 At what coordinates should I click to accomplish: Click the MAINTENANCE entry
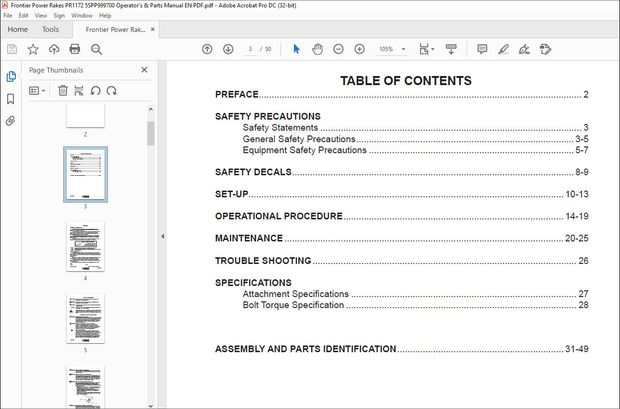401,238
